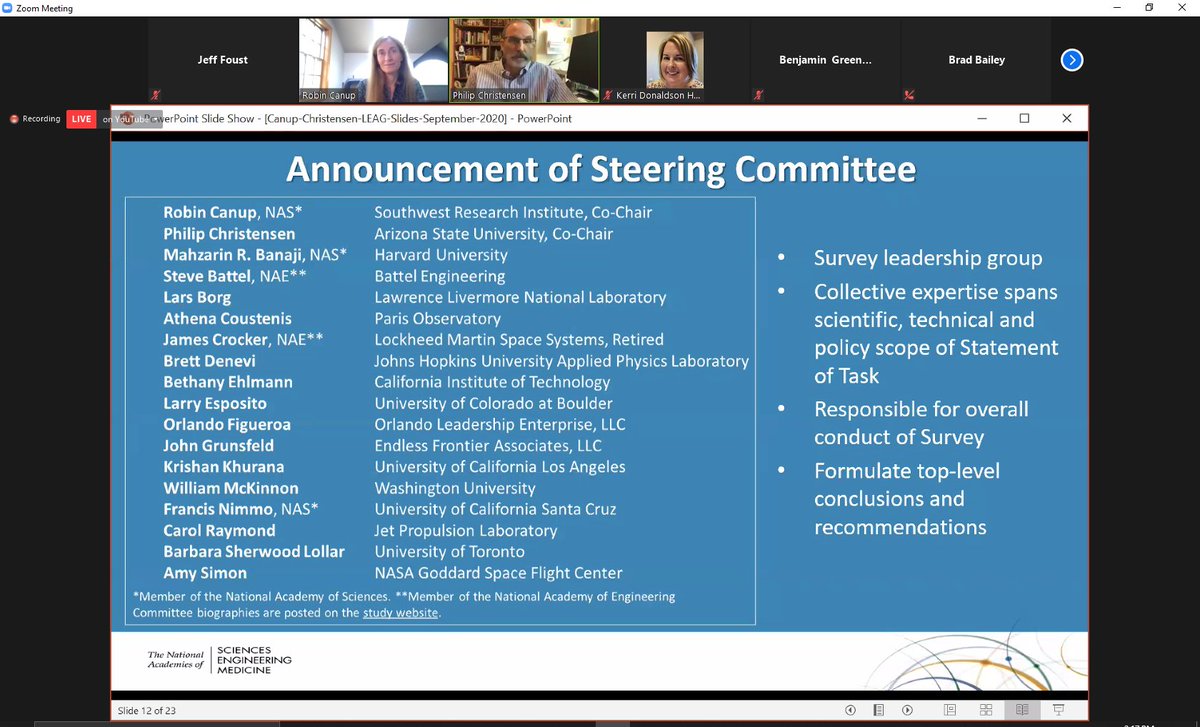Click 'NASA Goddard Space Flight Center' text
The image size is (1200, 727).
pyautogui.click(x=498, y=573)
